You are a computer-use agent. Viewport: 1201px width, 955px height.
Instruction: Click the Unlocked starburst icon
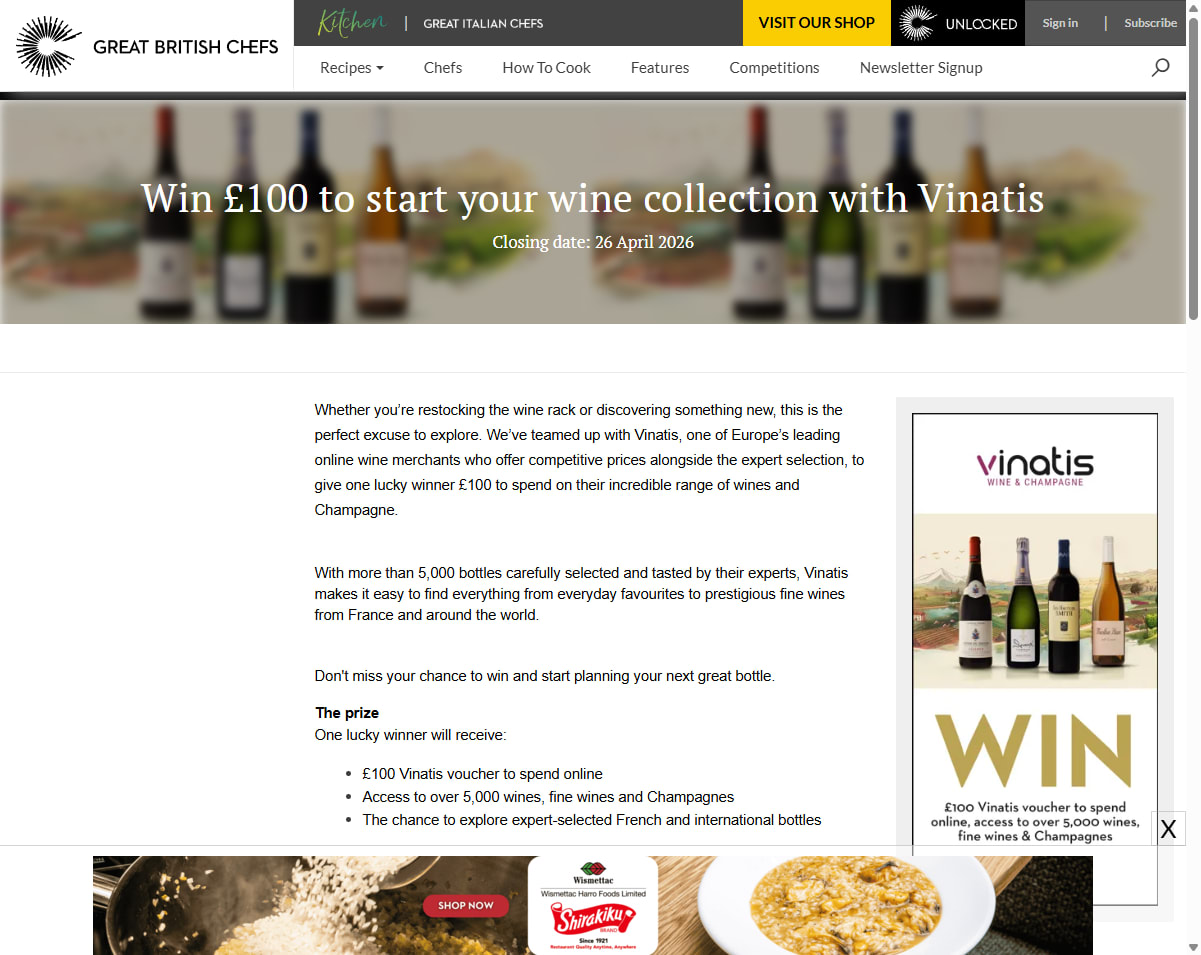(x=917, y=23)
